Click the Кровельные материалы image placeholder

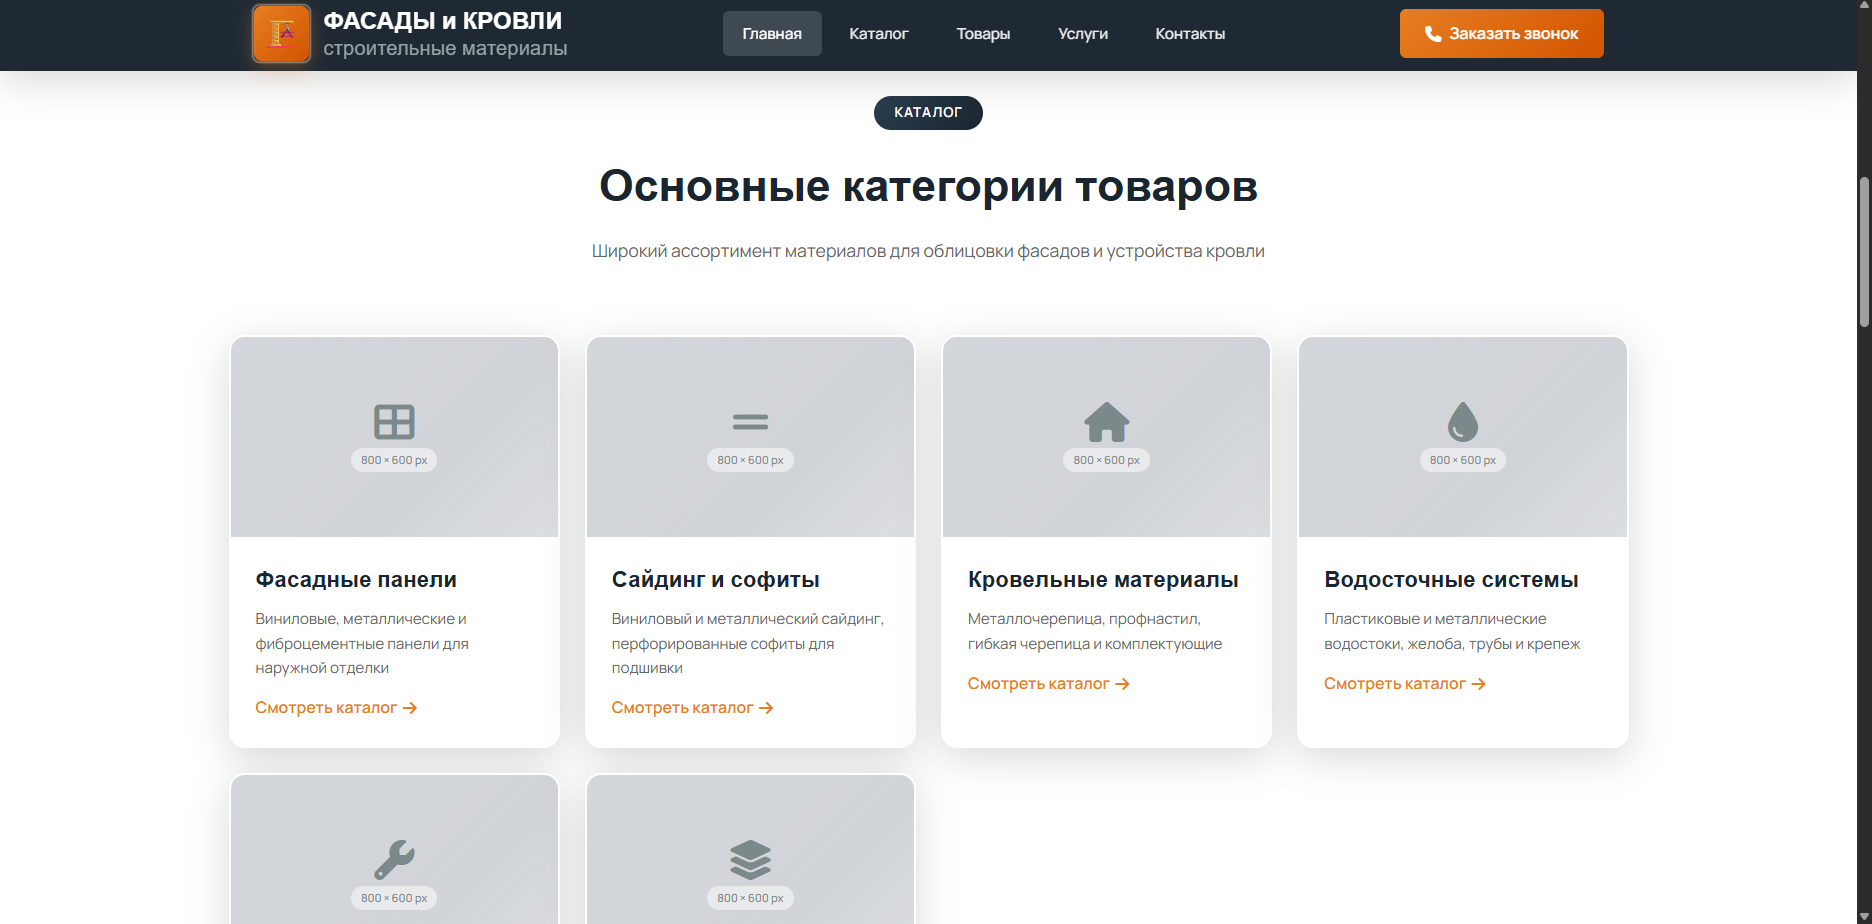1107,437
